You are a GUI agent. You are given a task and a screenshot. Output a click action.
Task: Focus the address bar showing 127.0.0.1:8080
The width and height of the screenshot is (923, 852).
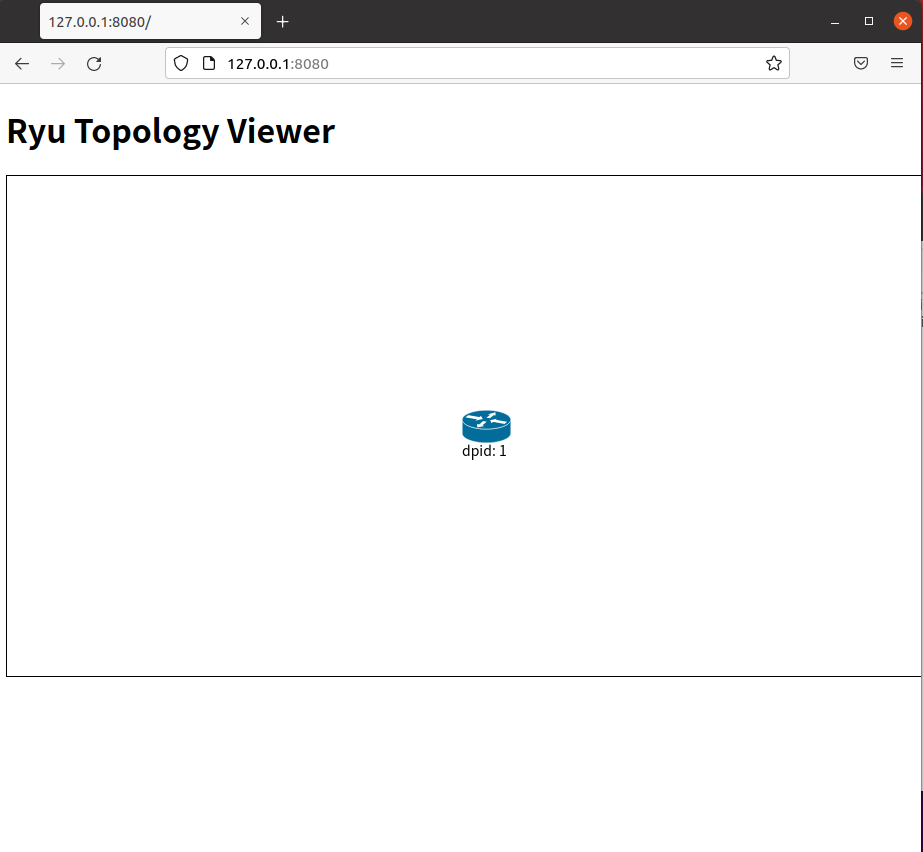[477, 63]
